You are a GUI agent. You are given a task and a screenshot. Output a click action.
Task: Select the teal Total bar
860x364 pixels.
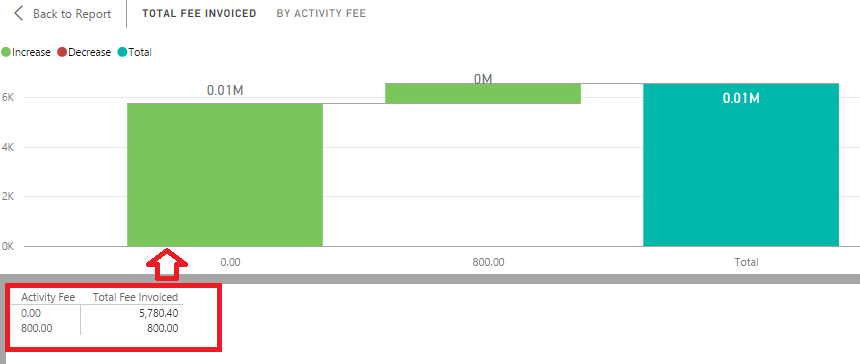click(740, 165)
